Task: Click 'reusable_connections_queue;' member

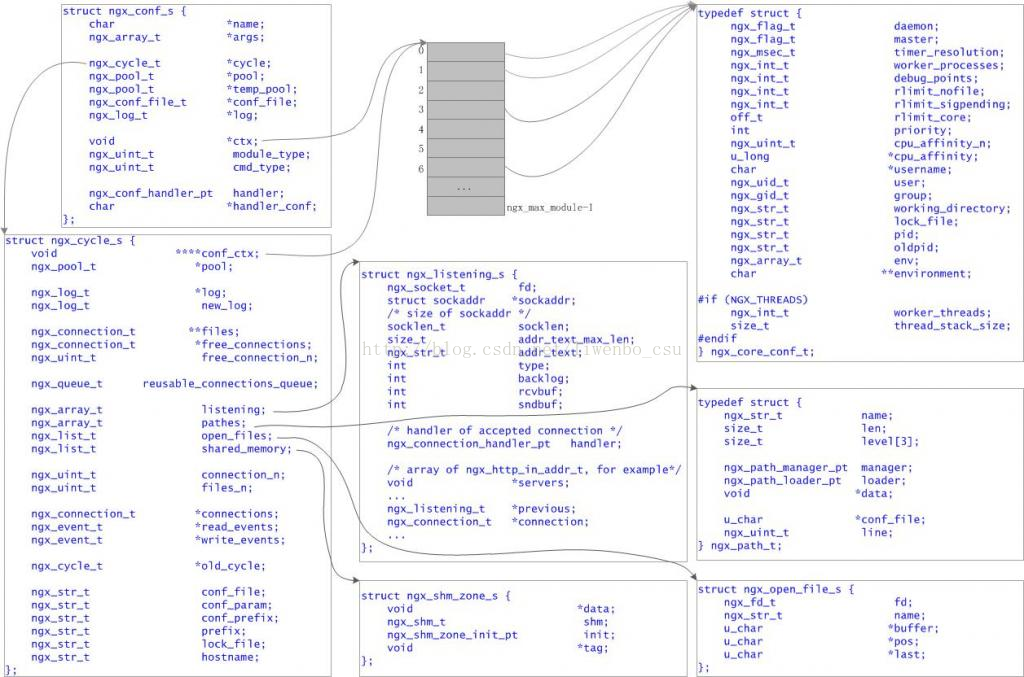Action: coord(231,384)
